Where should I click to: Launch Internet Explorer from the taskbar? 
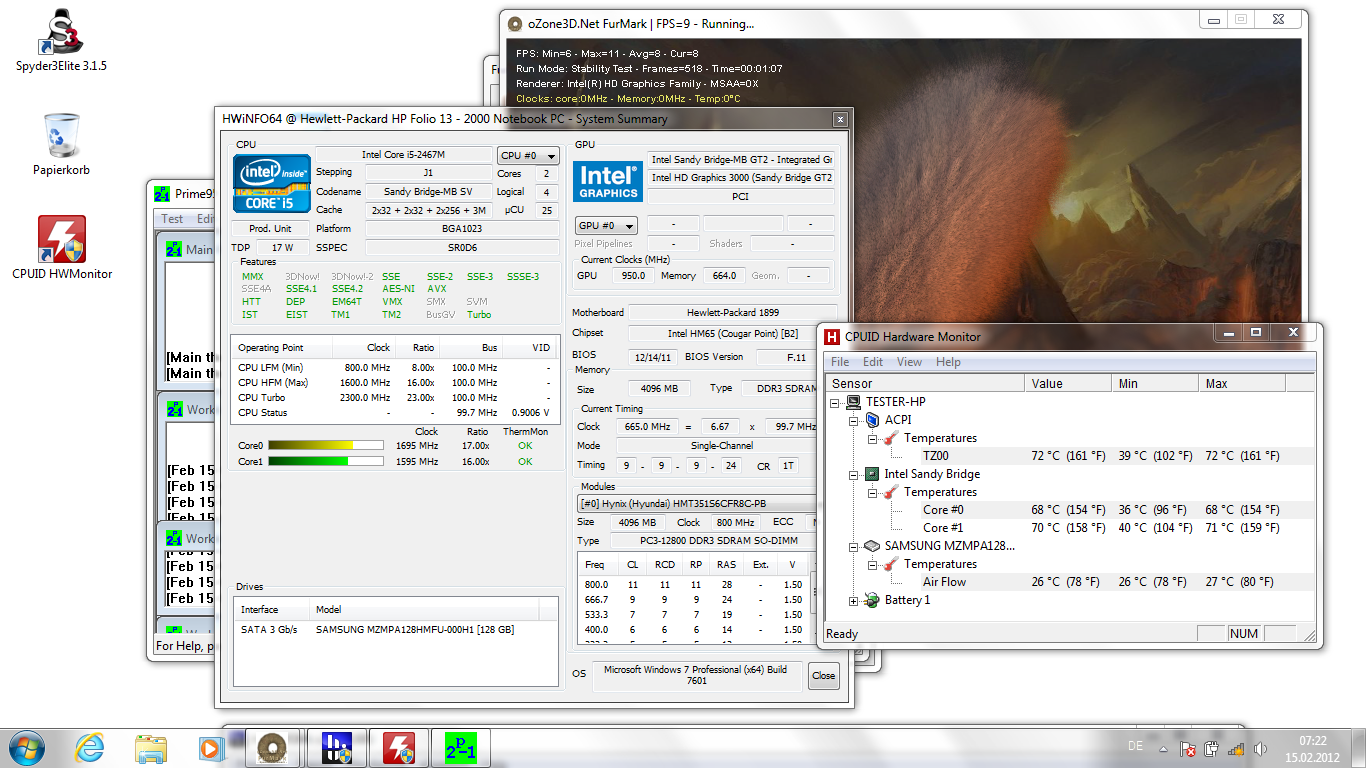(89, 747)
